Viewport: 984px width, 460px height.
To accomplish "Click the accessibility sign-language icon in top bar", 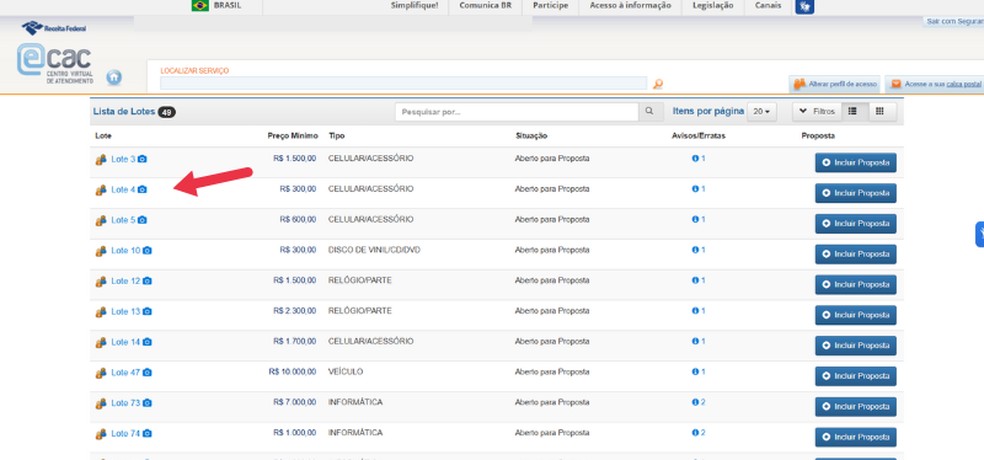I will (803, 7).
